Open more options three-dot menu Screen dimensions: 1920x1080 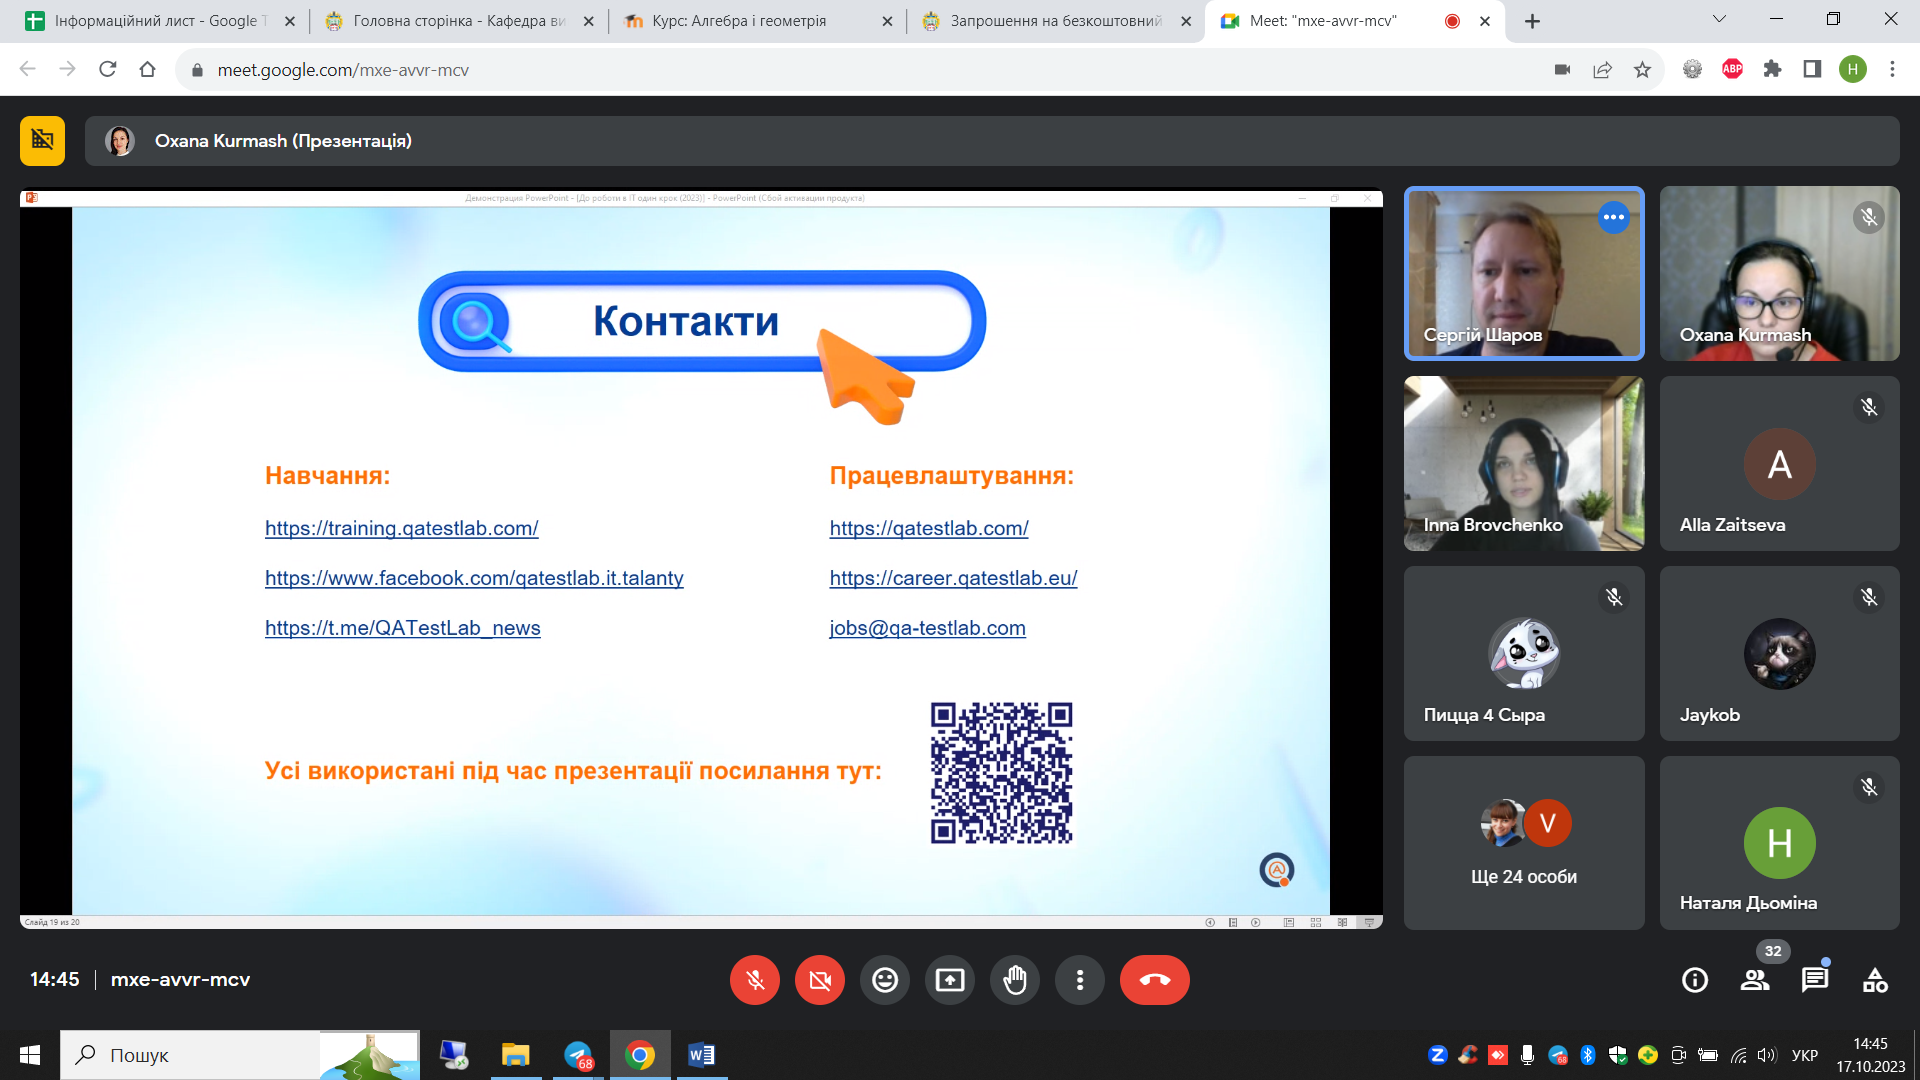point(1080,980)
